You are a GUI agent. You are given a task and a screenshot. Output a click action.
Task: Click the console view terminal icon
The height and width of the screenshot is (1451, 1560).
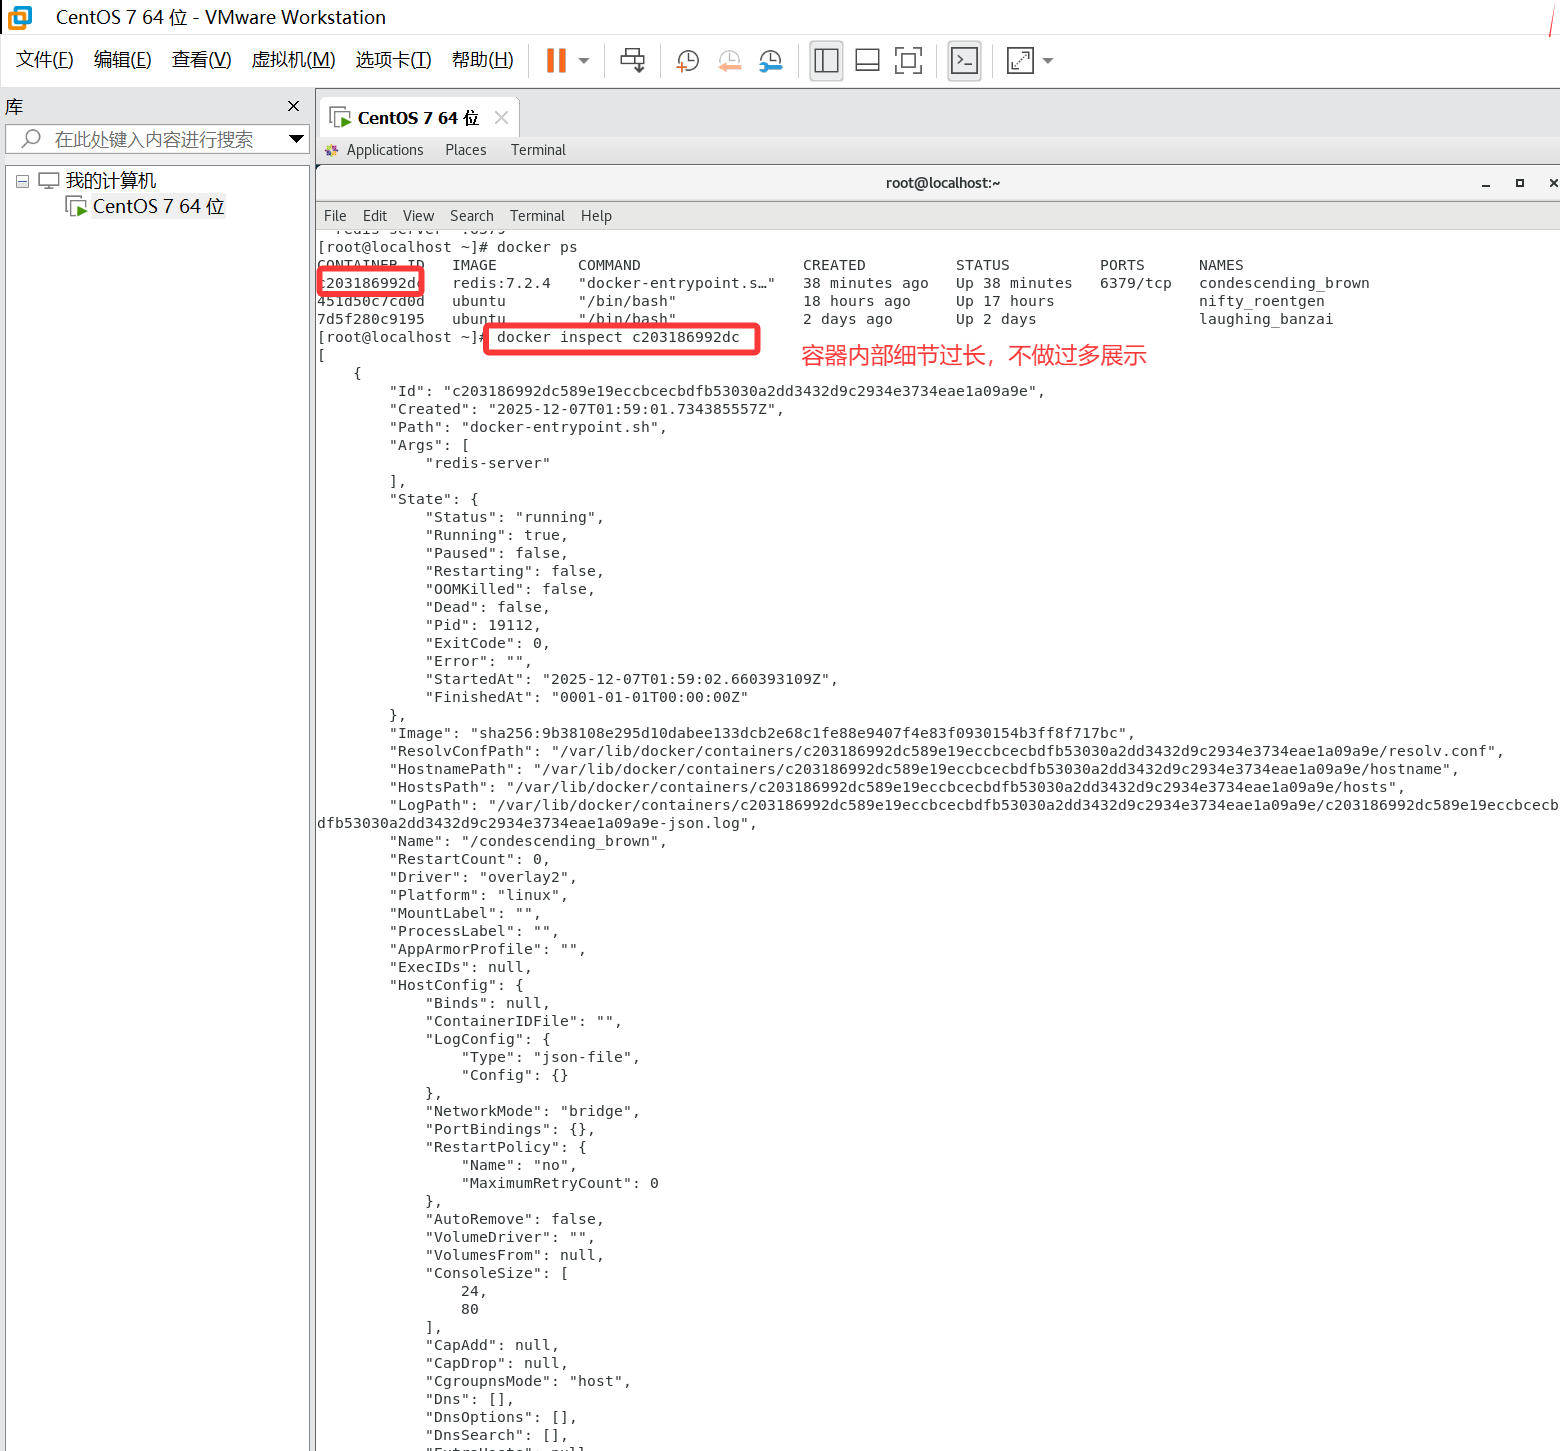click(964, 61)
